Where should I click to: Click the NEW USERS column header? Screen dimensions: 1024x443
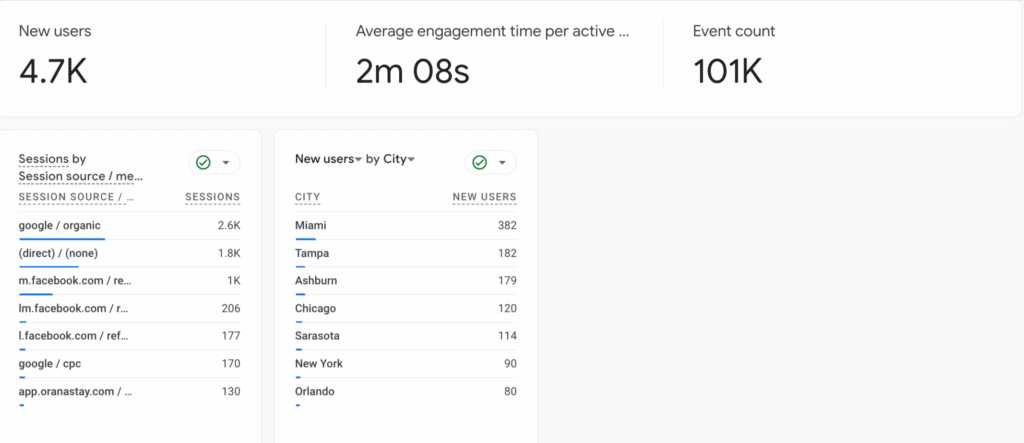pyautogui.click(x=484, y=197)
